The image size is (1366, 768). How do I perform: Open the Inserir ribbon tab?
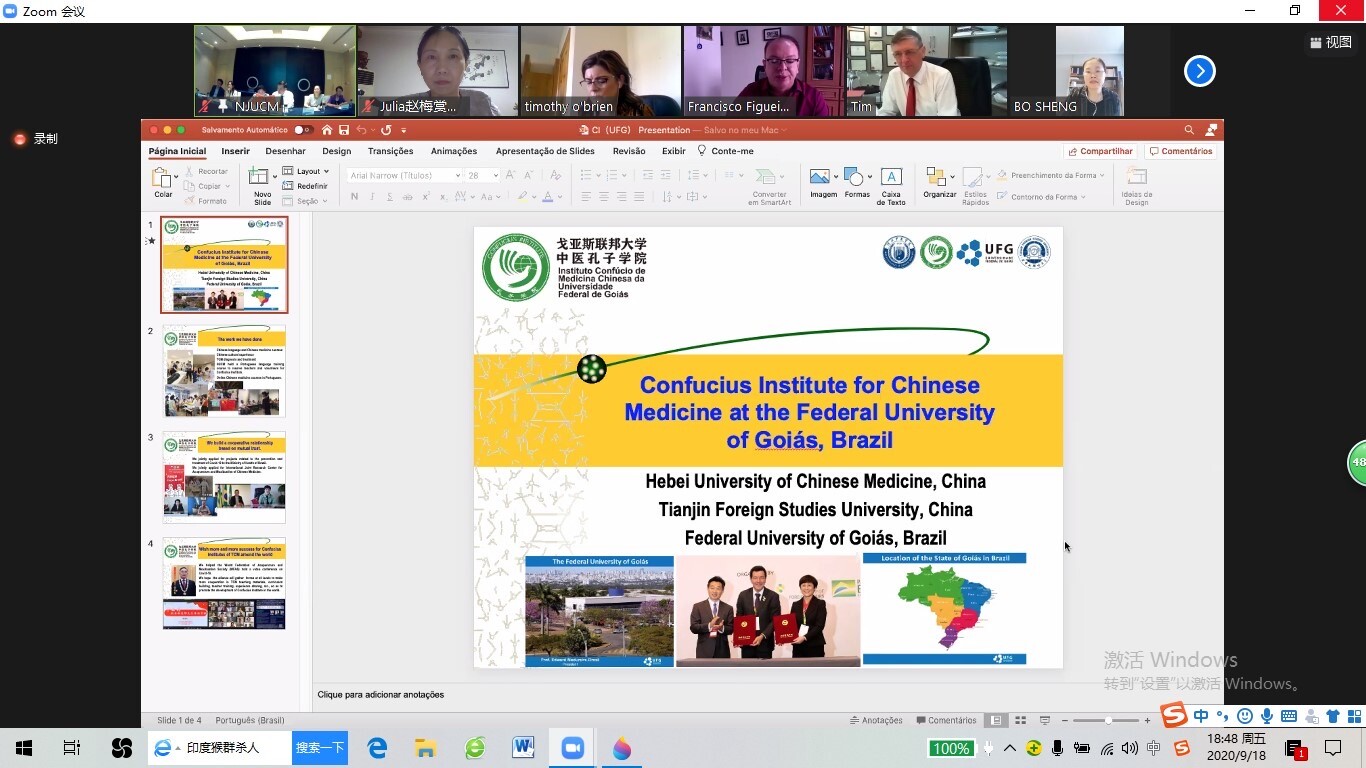click(x=236, y=151)
